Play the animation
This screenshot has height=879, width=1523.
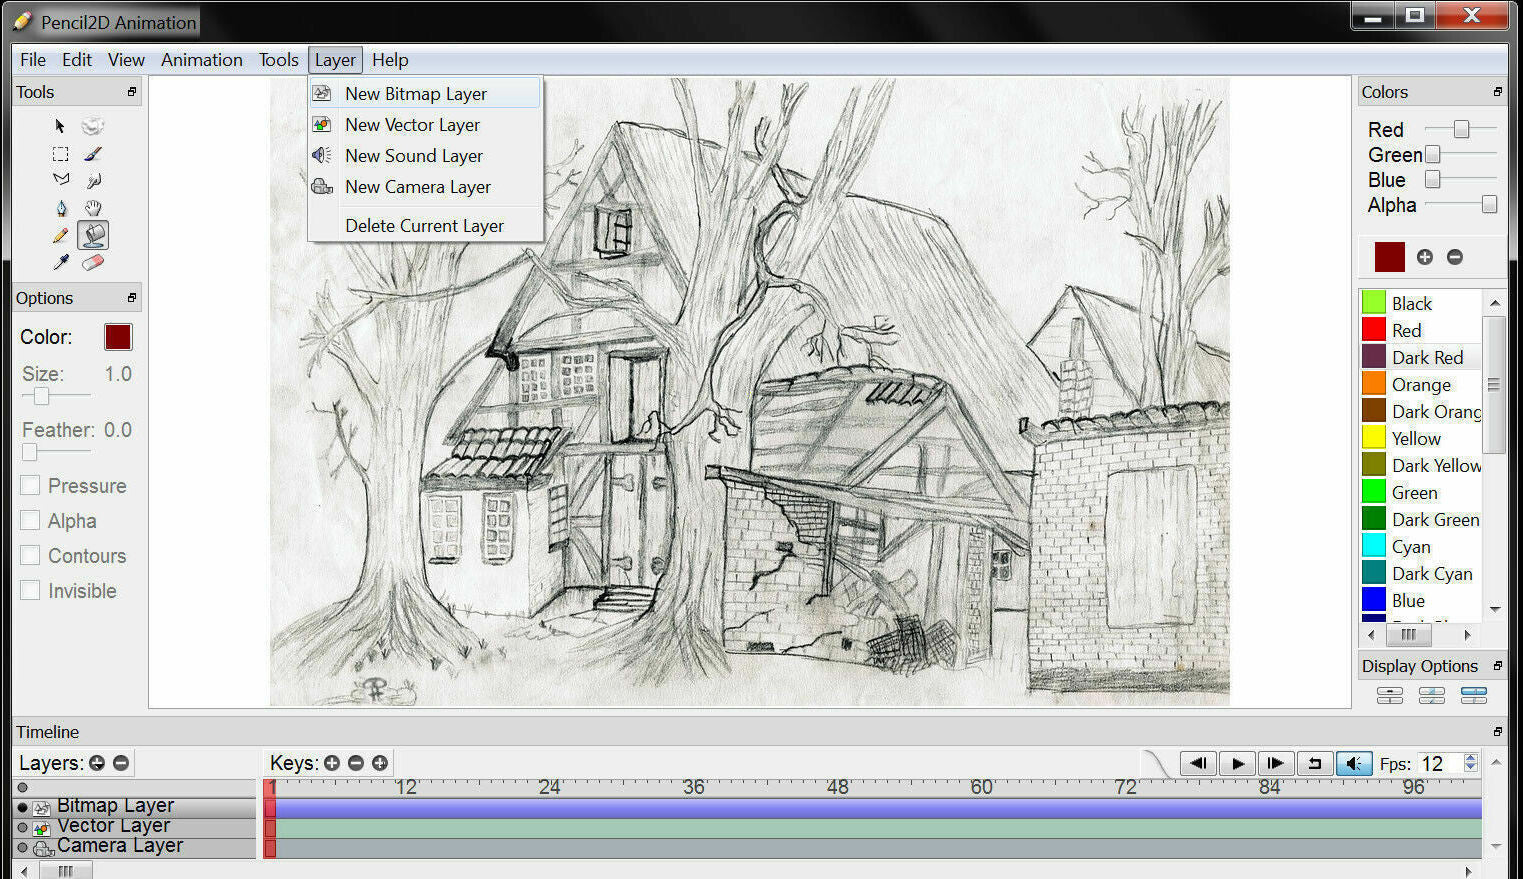pos(1237,763)
